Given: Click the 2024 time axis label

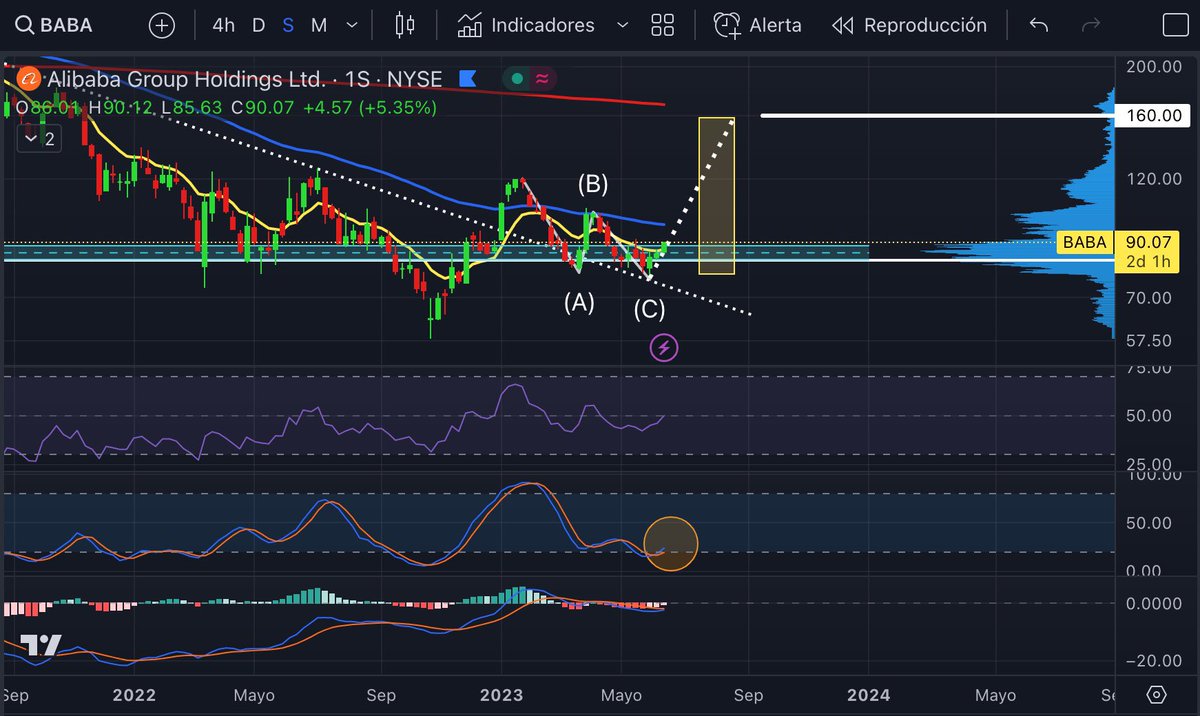Looking at the screenshot, I should [867, 695].
